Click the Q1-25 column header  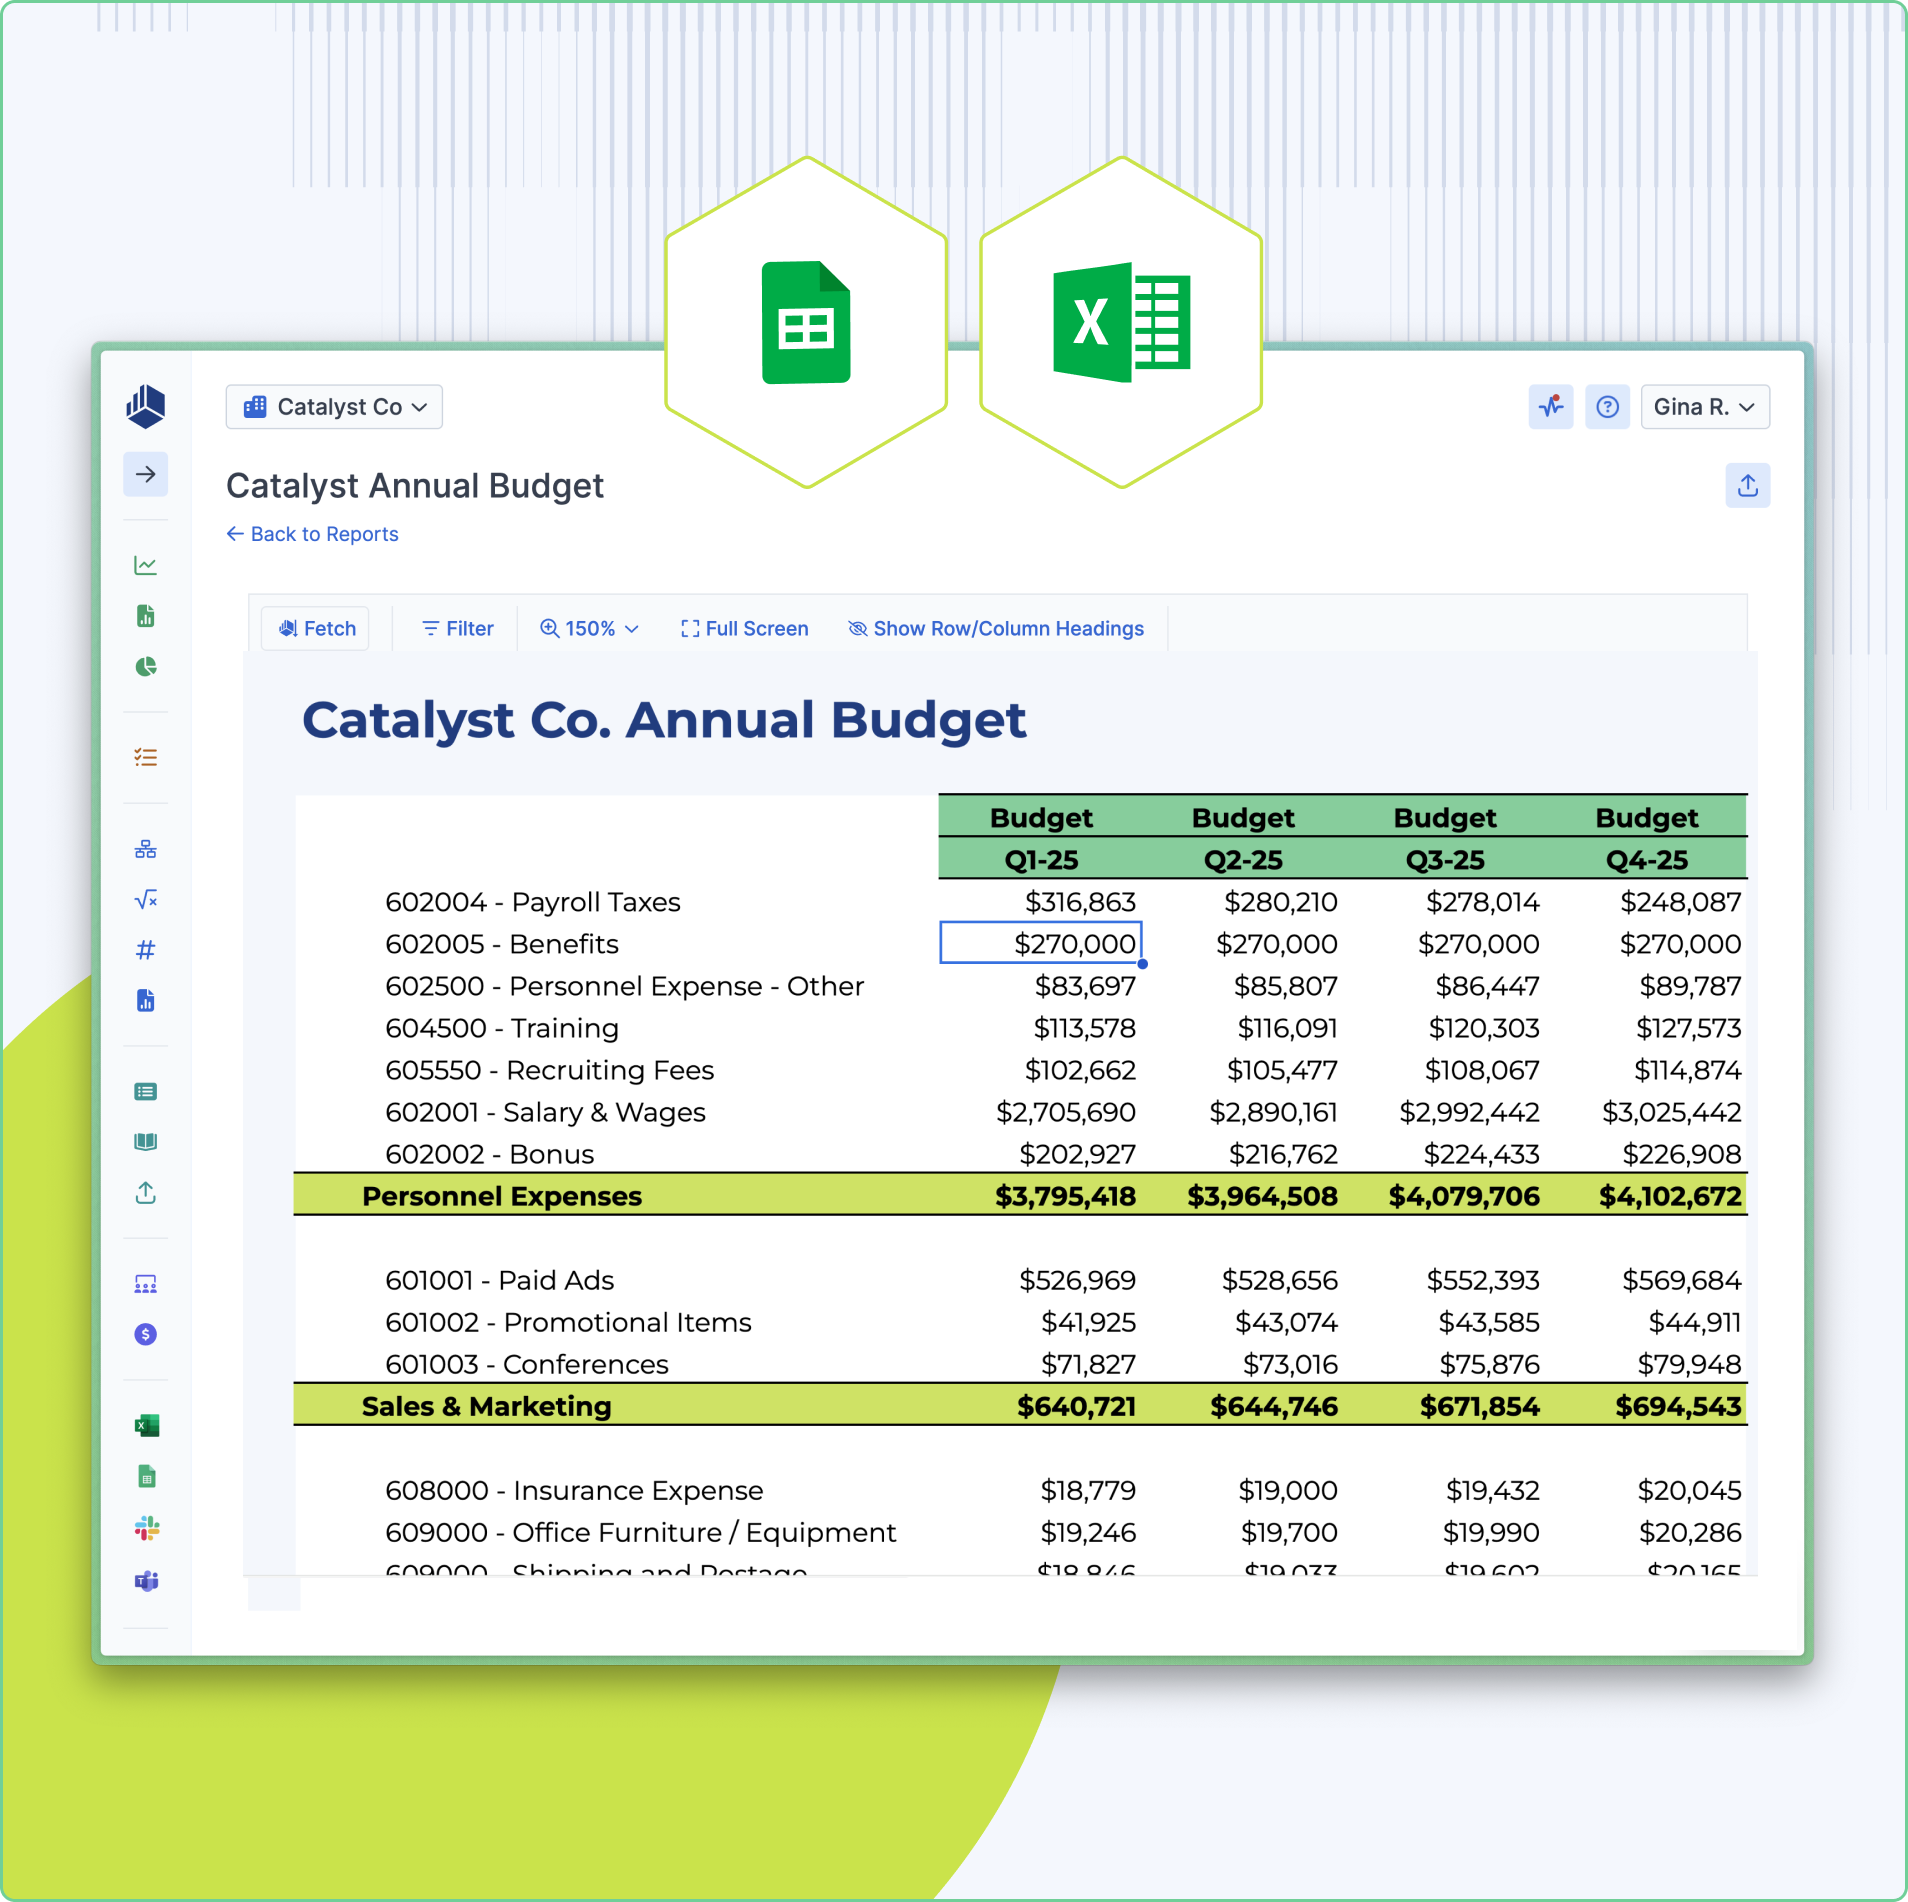[x=1041, y=860]
